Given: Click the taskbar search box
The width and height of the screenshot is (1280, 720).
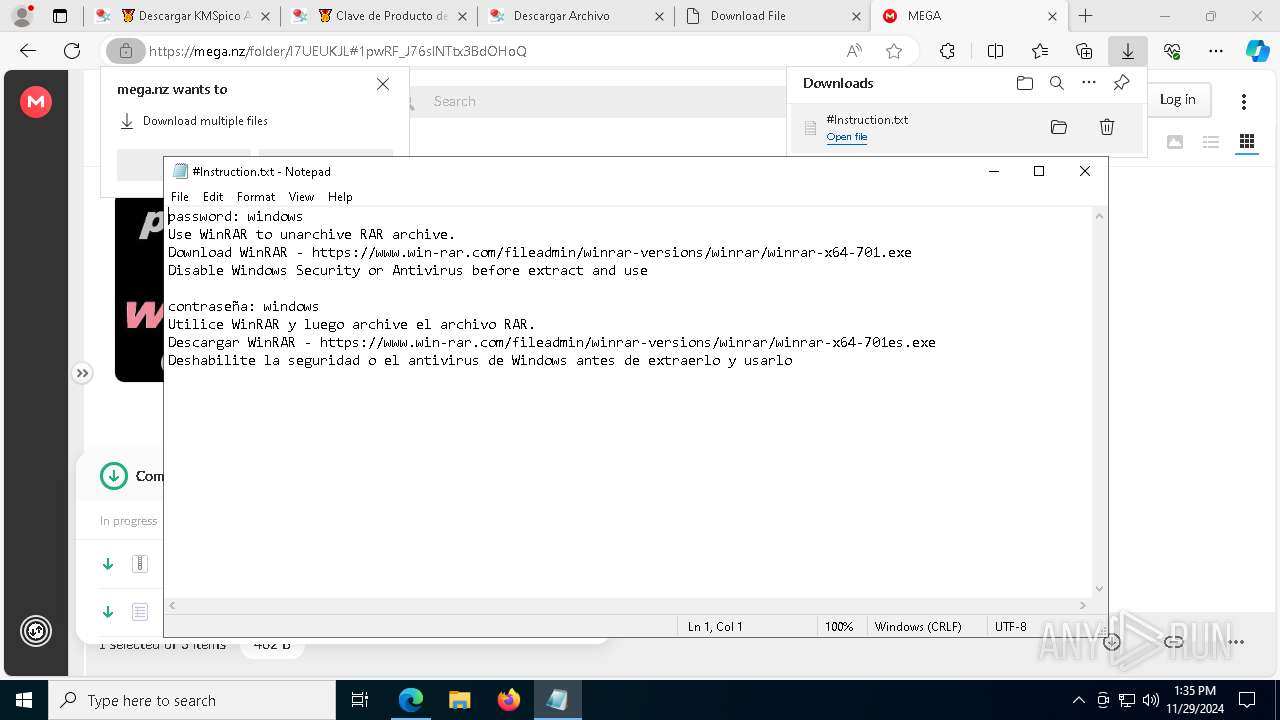Looking at the screenshot, I should point(192,700).
